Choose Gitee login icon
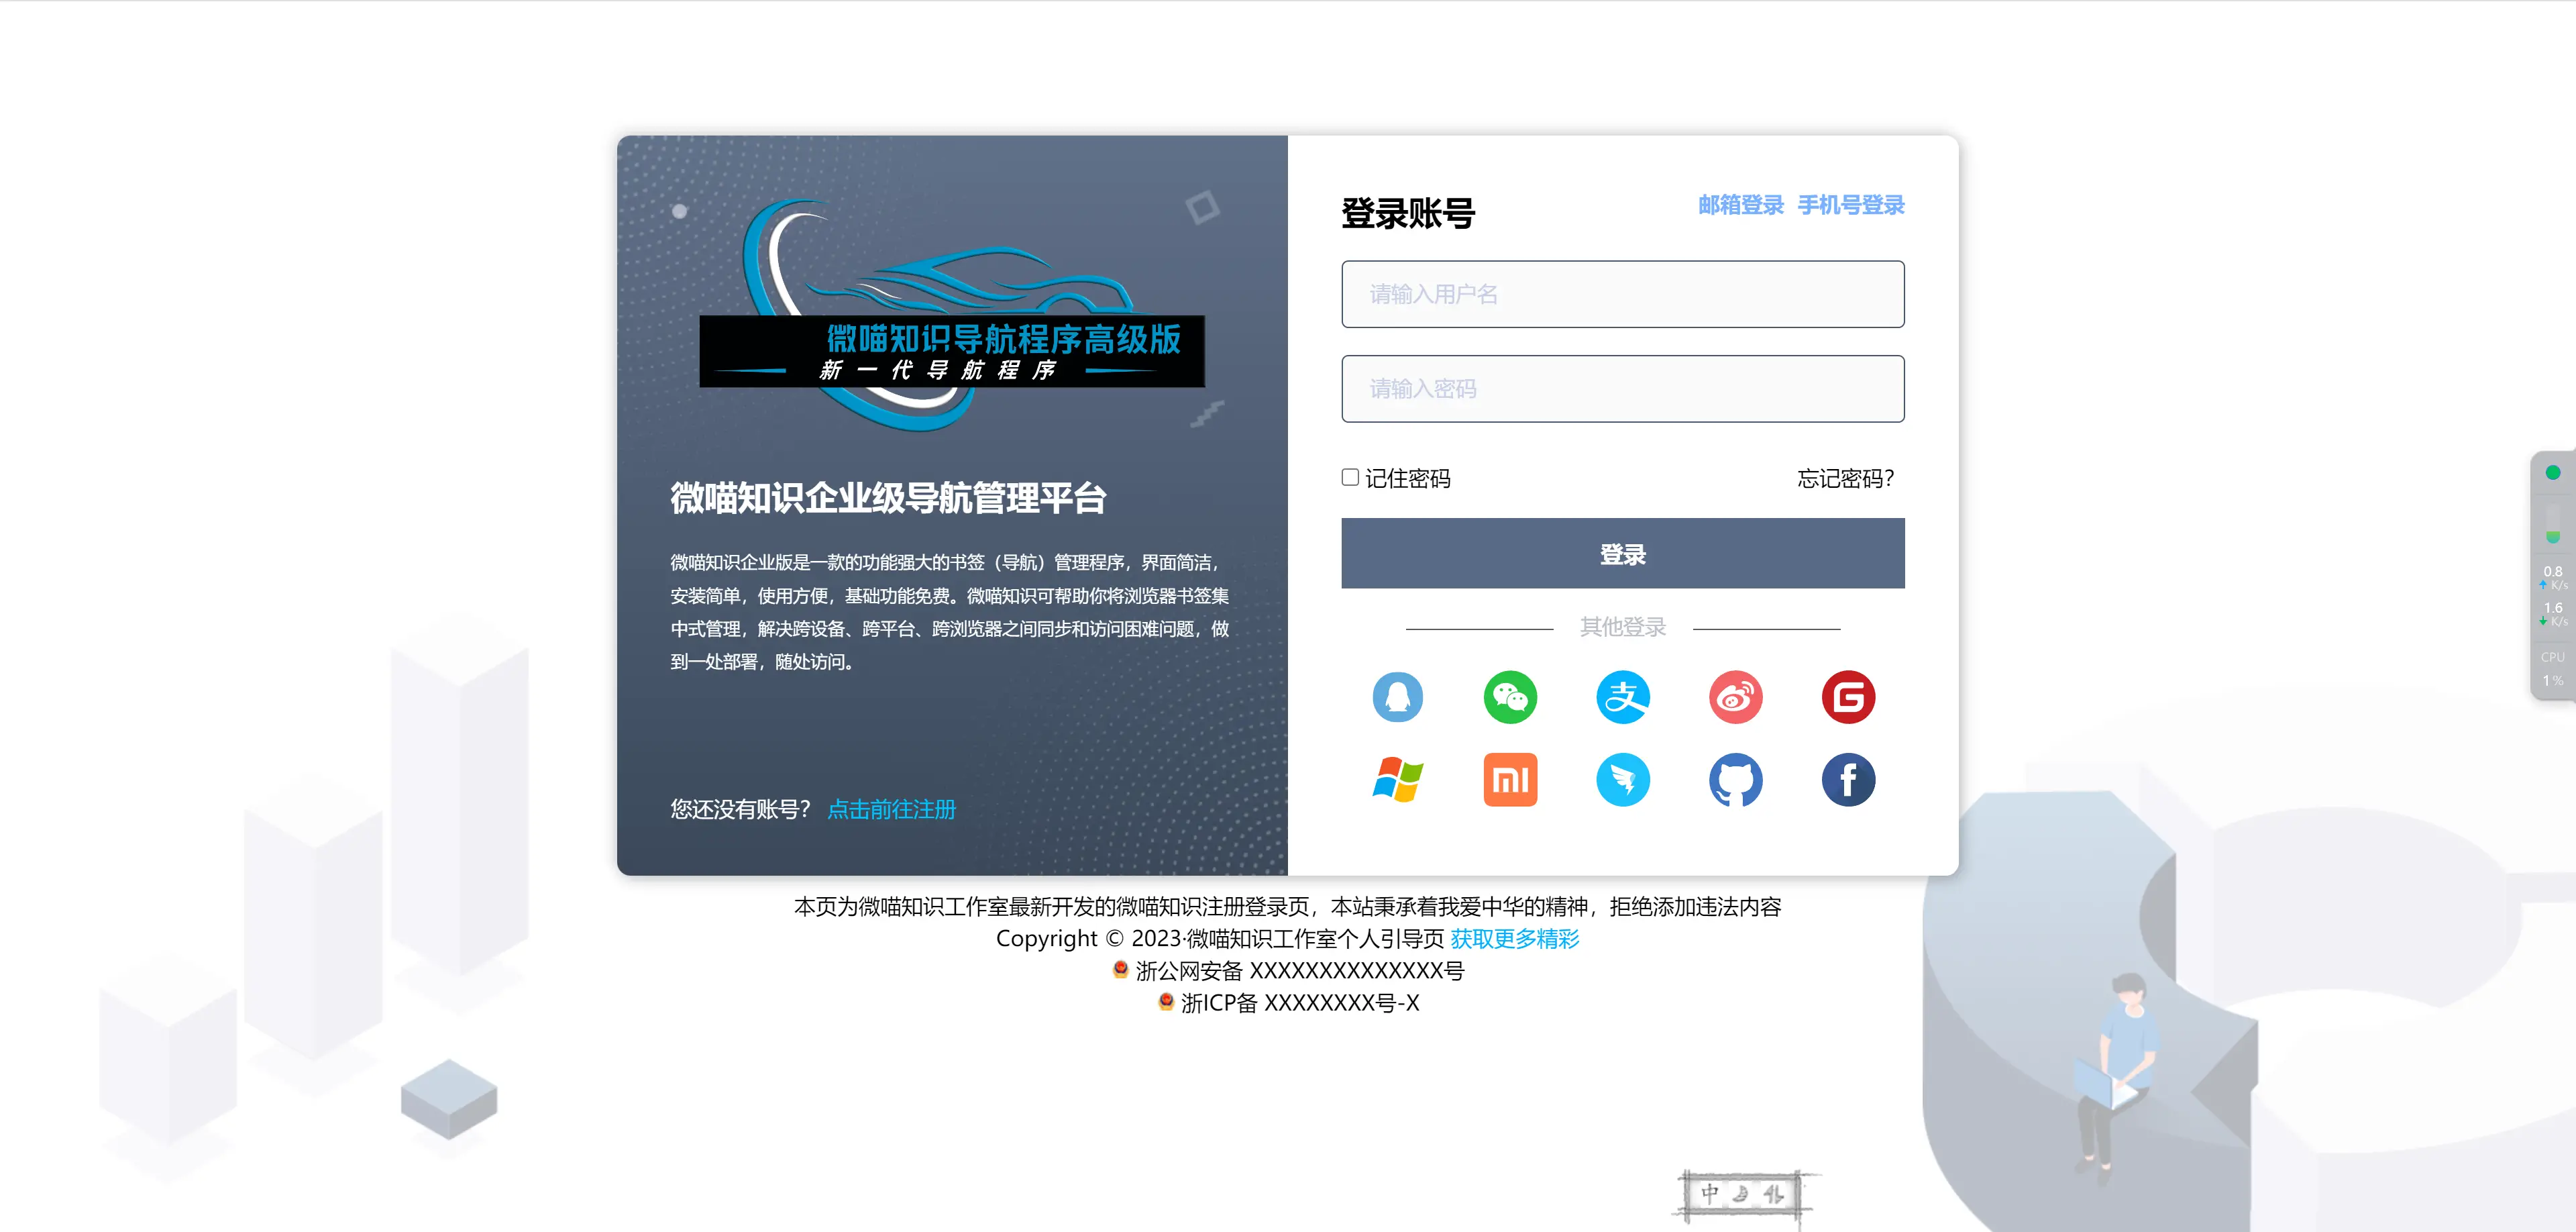Viewport: 2576px width, 1232px height. [1848, 698]
